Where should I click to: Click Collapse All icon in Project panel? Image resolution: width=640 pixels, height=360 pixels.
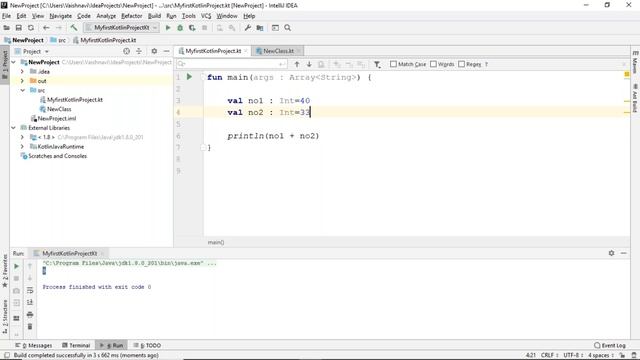coord(139,51)
